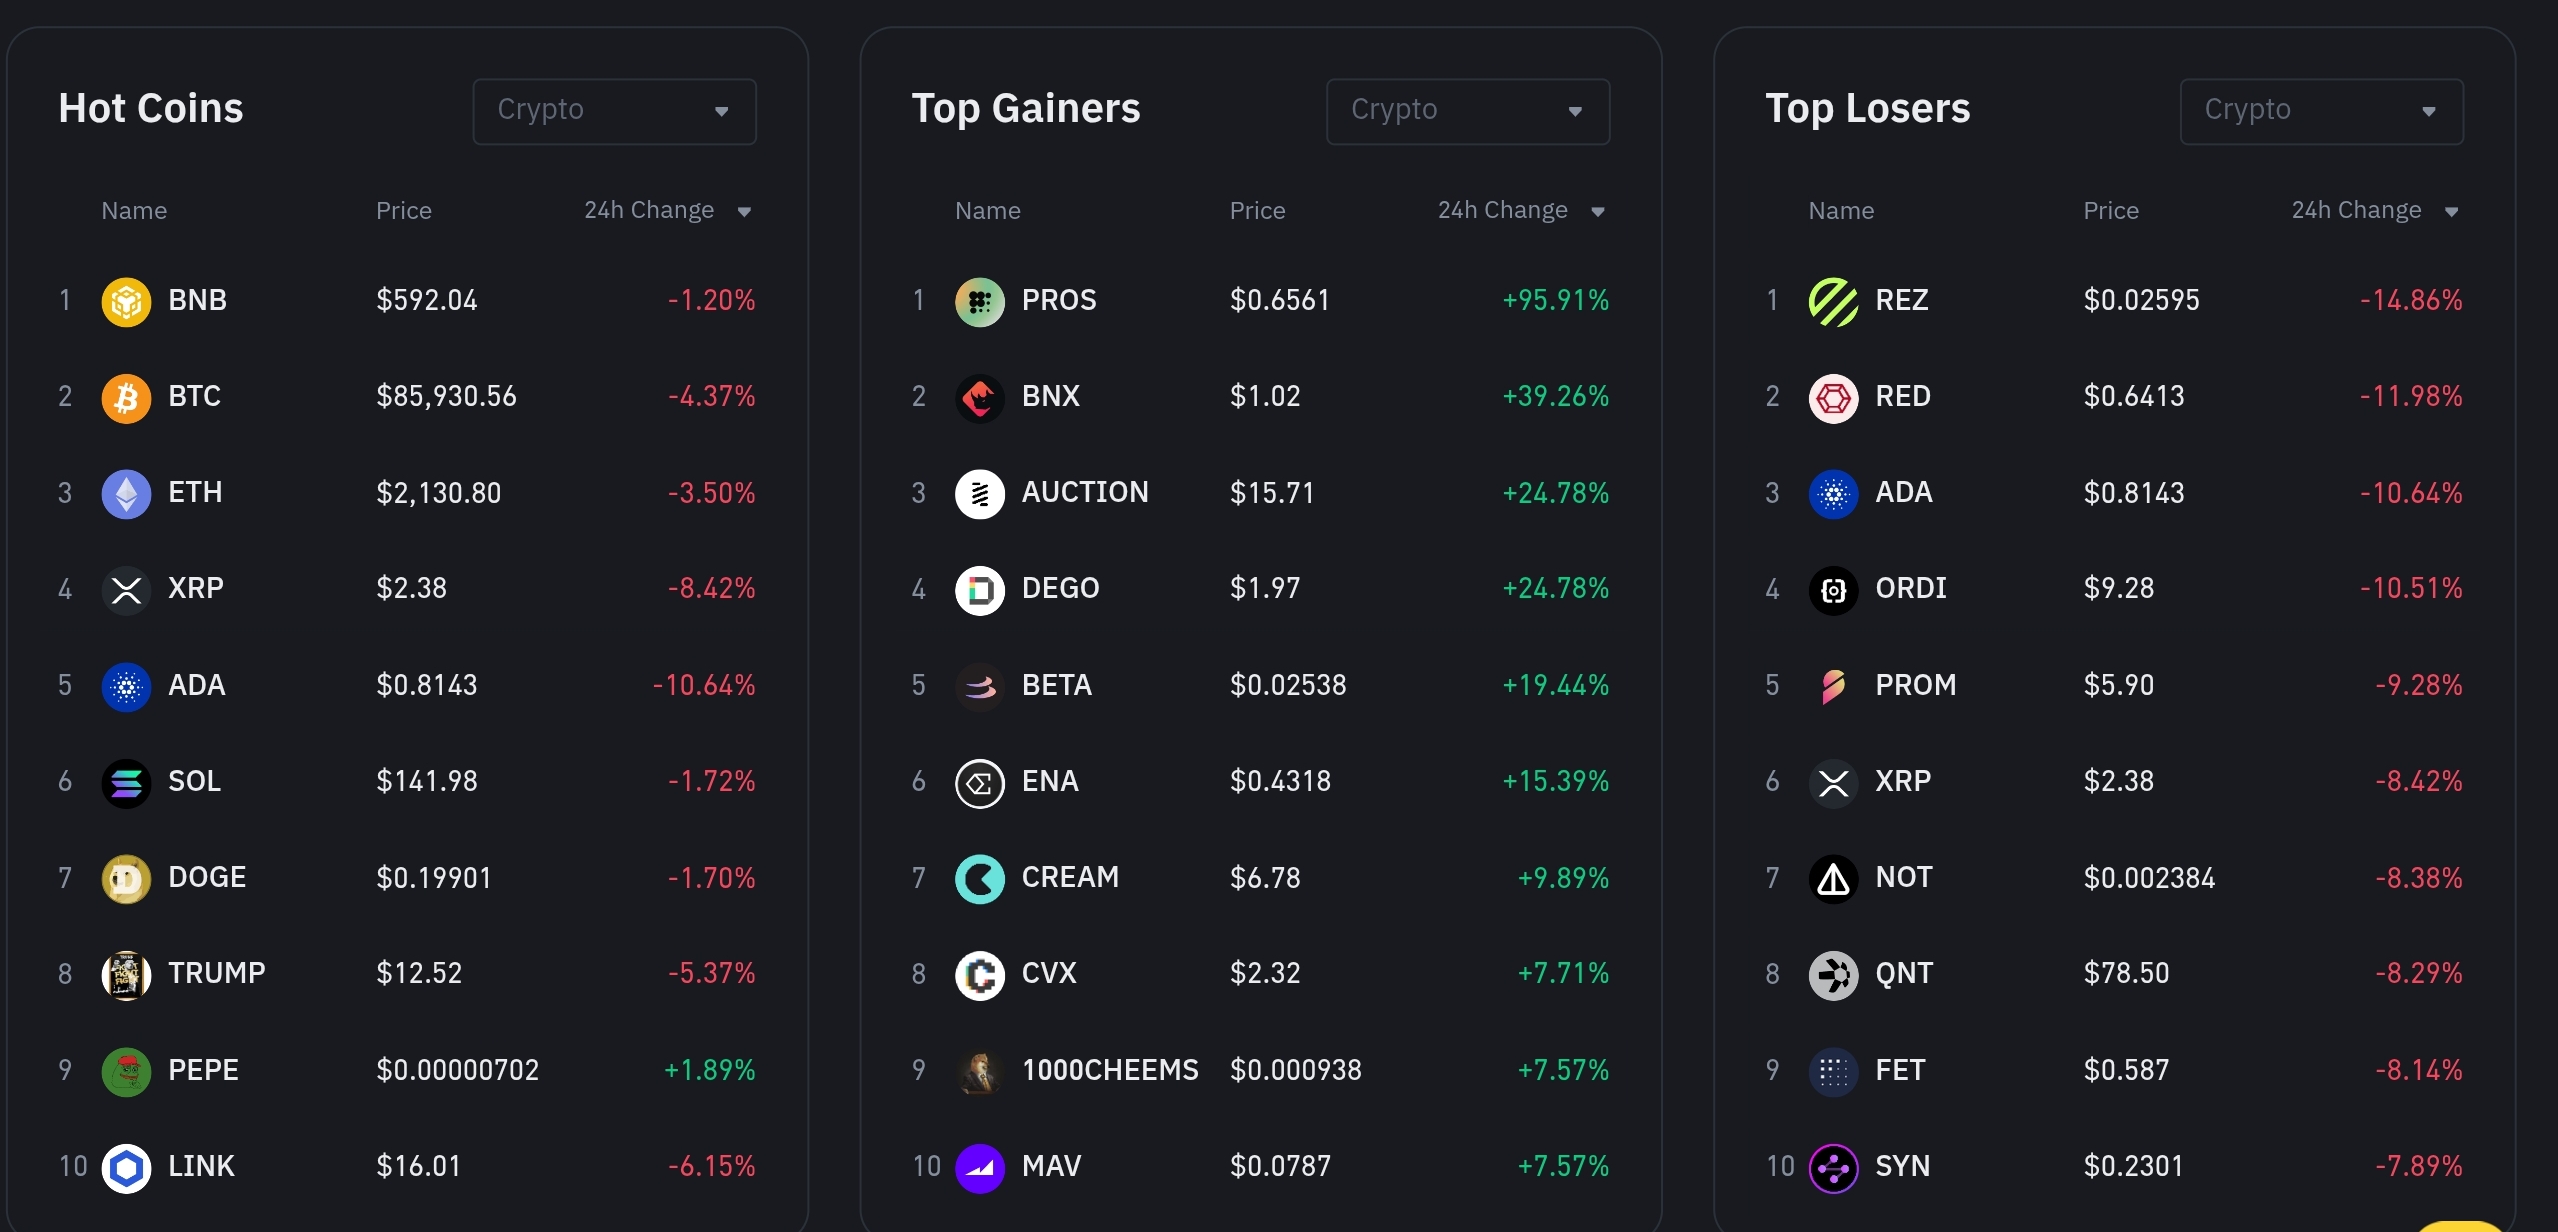
Task: Sort Top Gainers by 24h Change
Action: pyautogui.click(x=1520, y=211)
